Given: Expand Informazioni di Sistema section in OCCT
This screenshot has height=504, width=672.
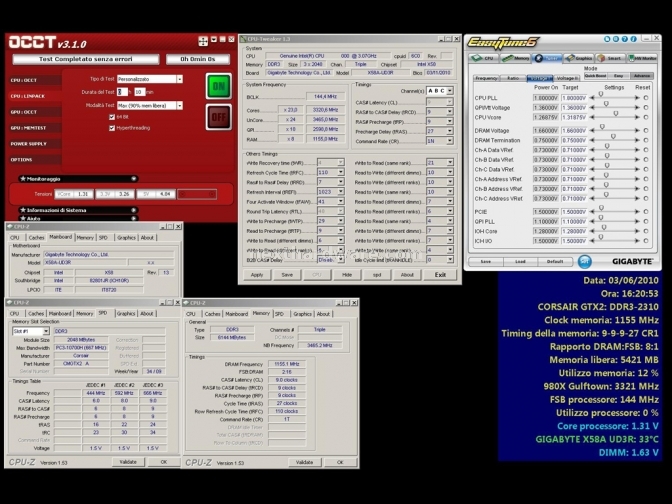Looking at the screenshot, I should (x=134, y=210).
